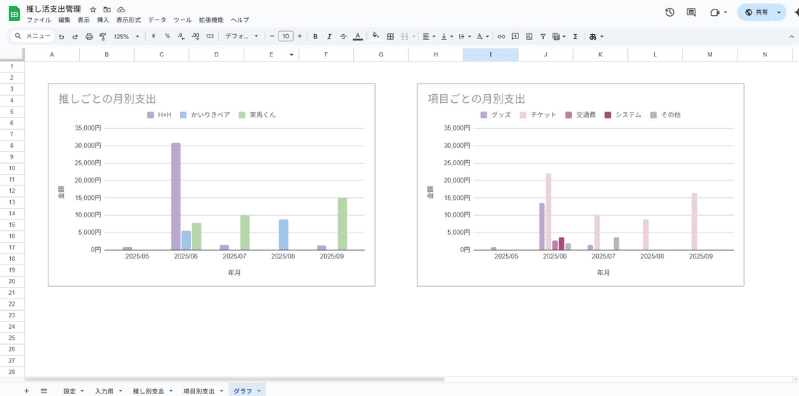The image size is (799, 396).
Task: Star the 推し活支出管理 document
Action: point(93,10)
